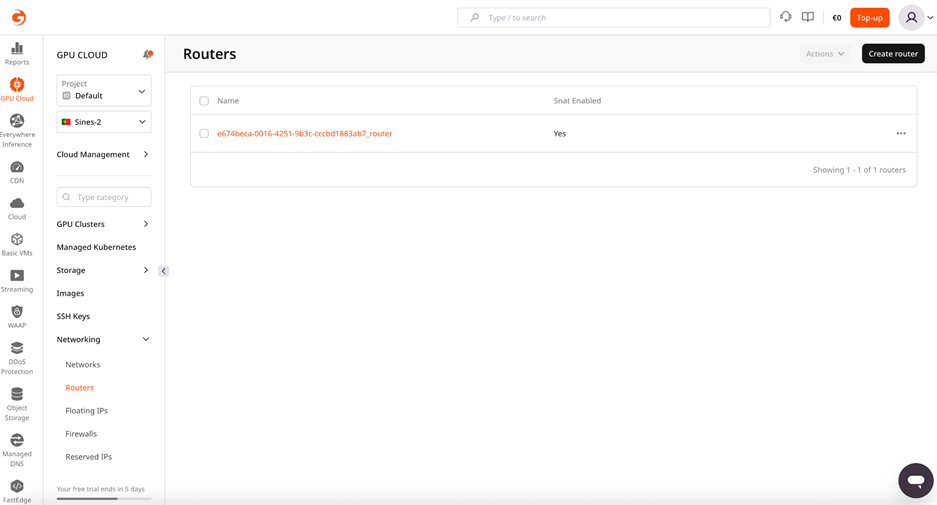The height and width of the screenshot is (505, 937).
Task: Open documentation book icon
Action: point(808,17)
